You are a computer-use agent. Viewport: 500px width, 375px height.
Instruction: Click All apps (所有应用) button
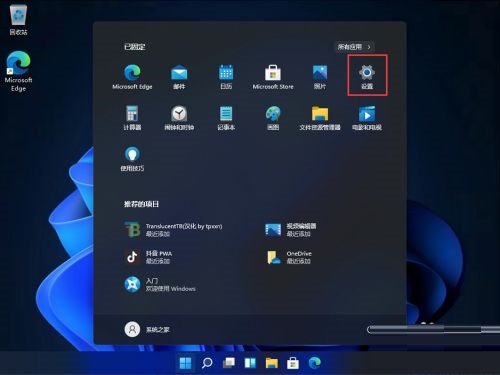(354, 47)
